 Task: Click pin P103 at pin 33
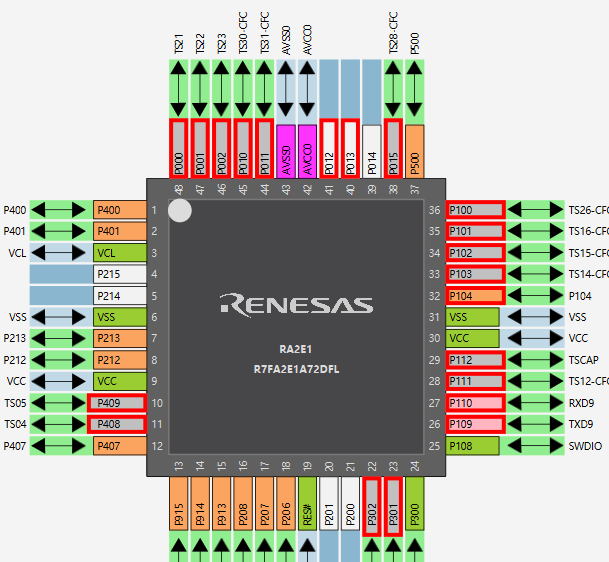[x=476, y=274]
